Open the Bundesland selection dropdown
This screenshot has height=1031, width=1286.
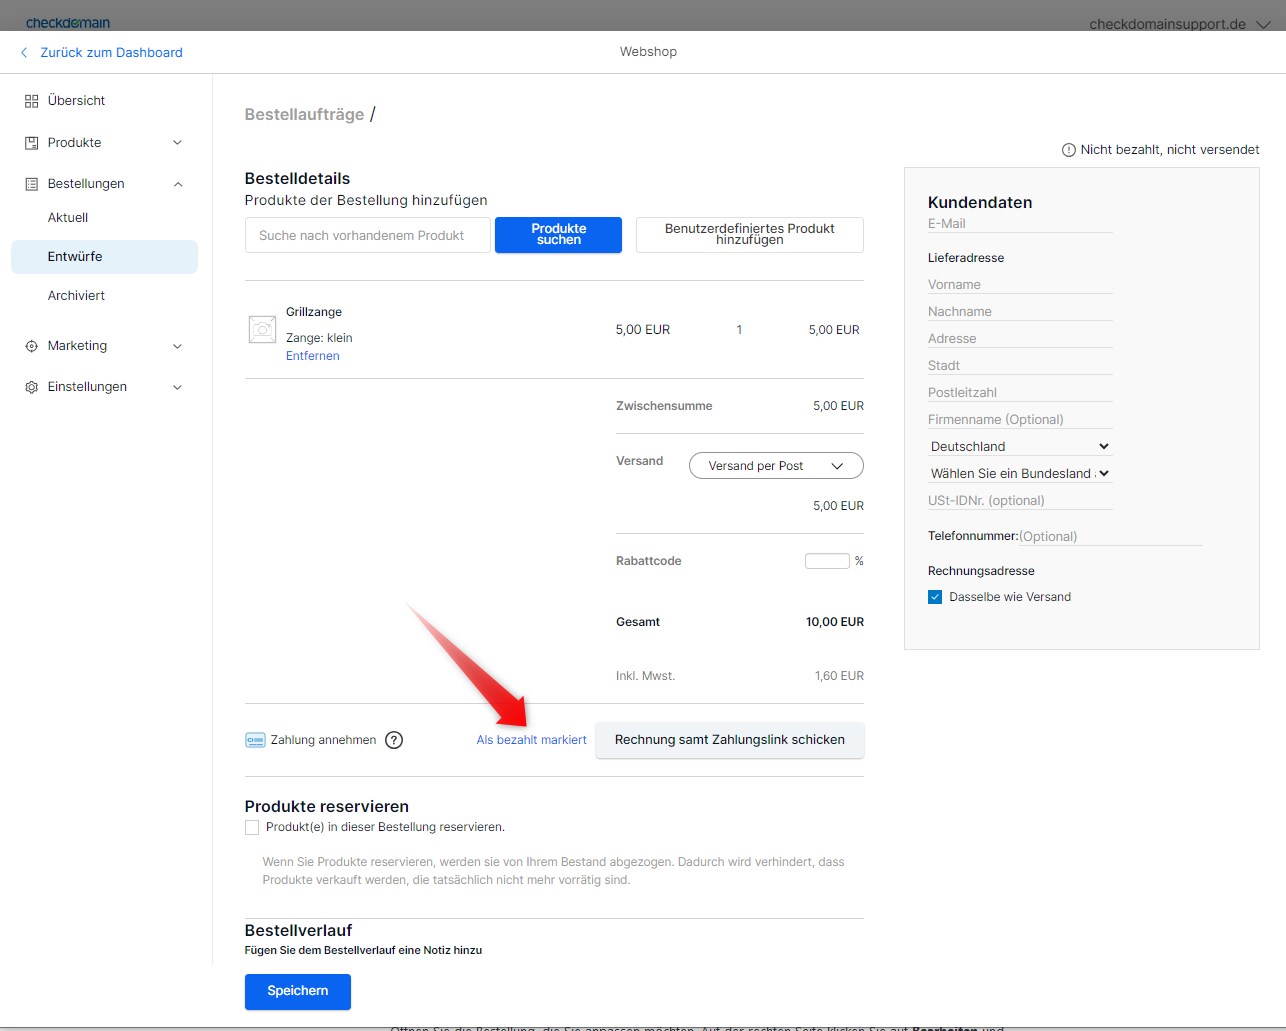coord(1019,474)
